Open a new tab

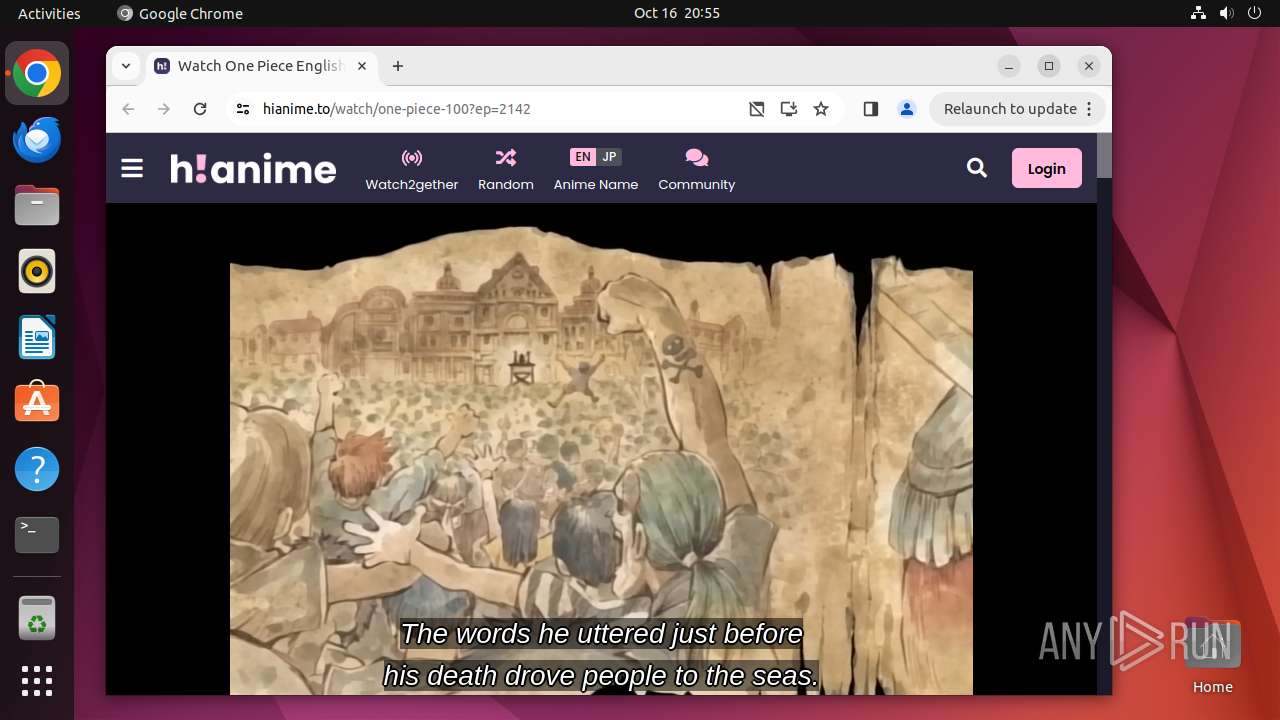tap(398, 66)
